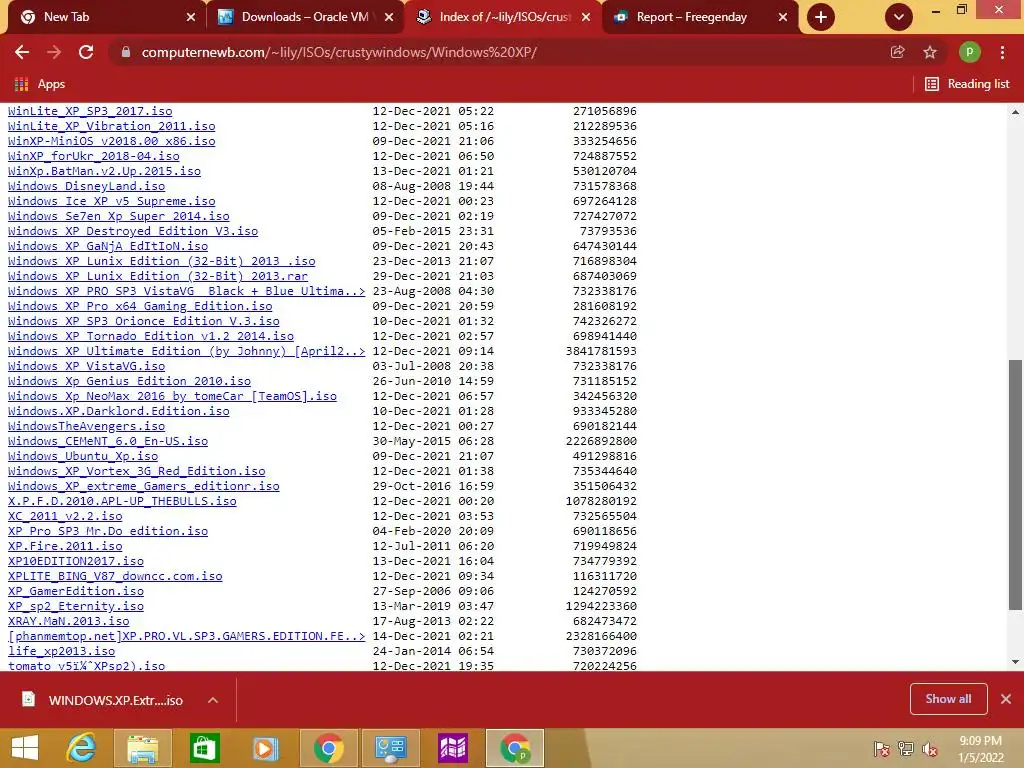This screenshot has height=768, width=1024.
Task: Open X.P.F.D.2010.APL-UP_THEBULLS.iso link
Action: point(122,502)
